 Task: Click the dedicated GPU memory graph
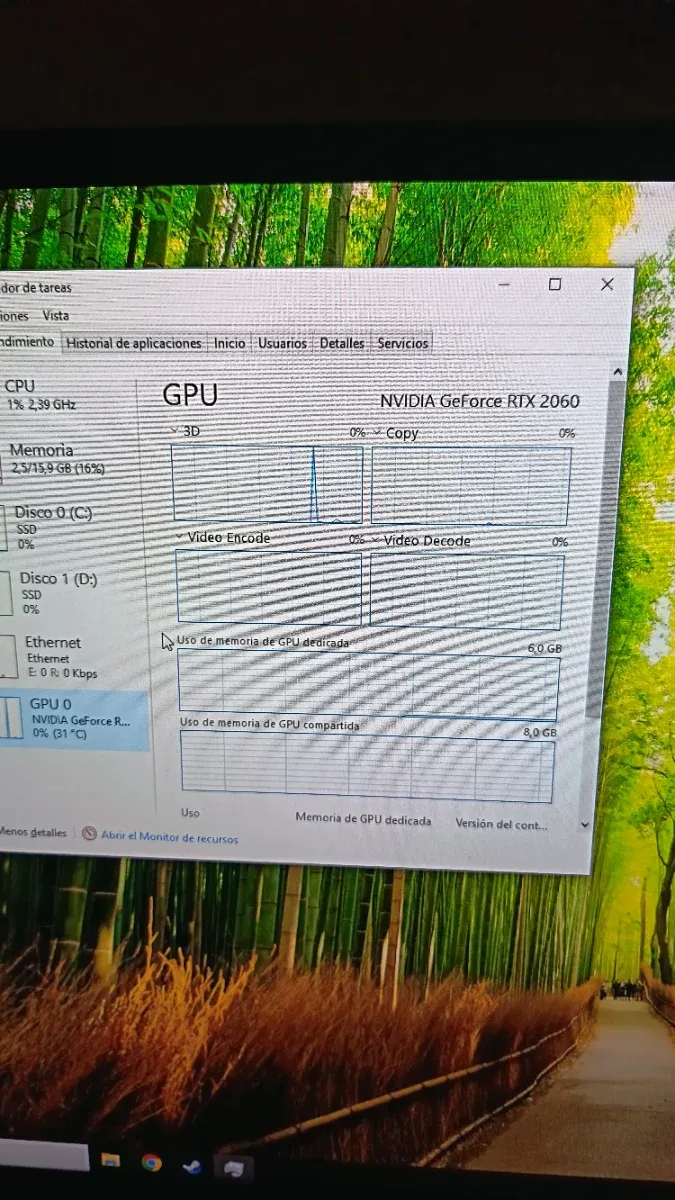pos(368,685)
